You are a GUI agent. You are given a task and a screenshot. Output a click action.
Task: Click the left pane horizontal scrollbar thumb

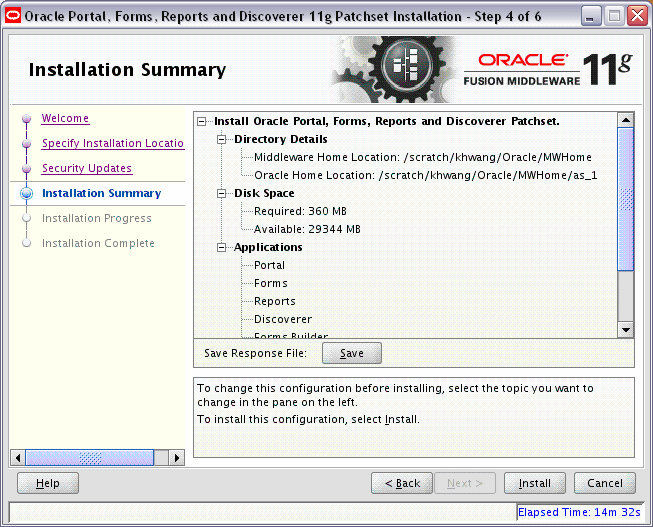[x=90, y=458]
